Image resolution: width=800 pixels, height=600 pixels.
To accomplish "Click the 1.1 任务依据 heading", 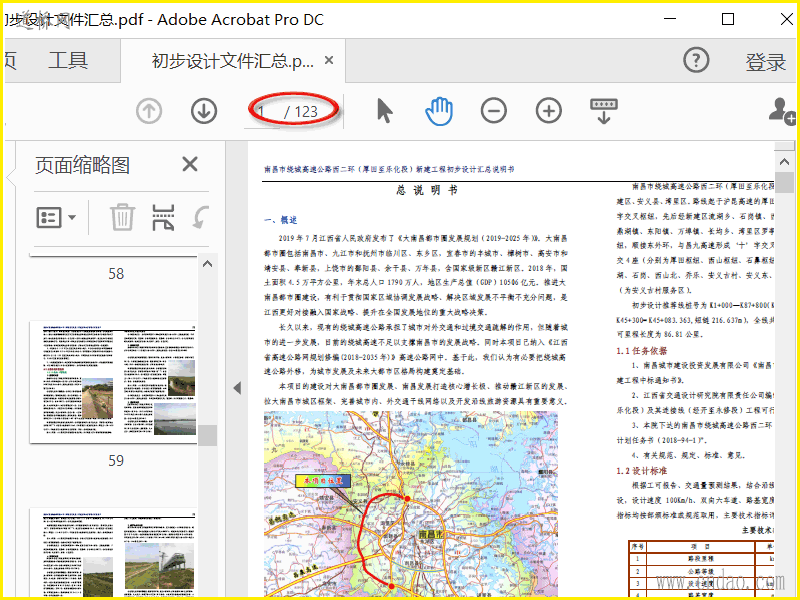I will click(641, 351).
